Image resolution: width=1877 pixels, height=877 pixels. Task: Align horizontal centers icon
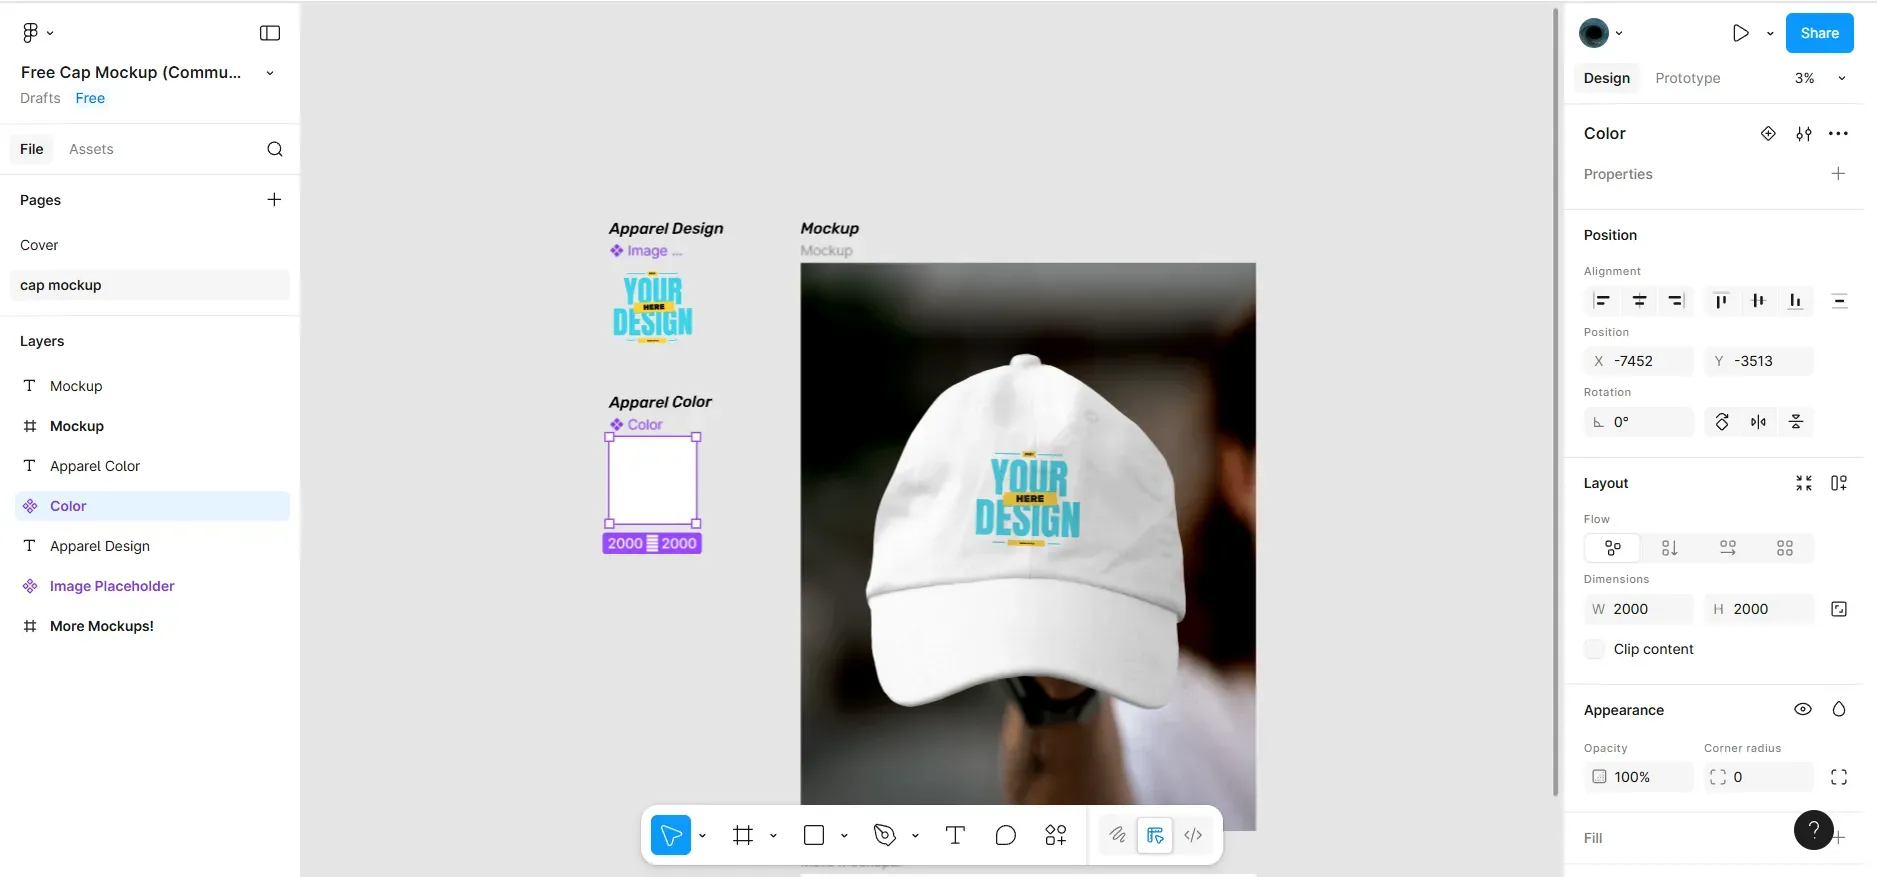pos(1640,301)
